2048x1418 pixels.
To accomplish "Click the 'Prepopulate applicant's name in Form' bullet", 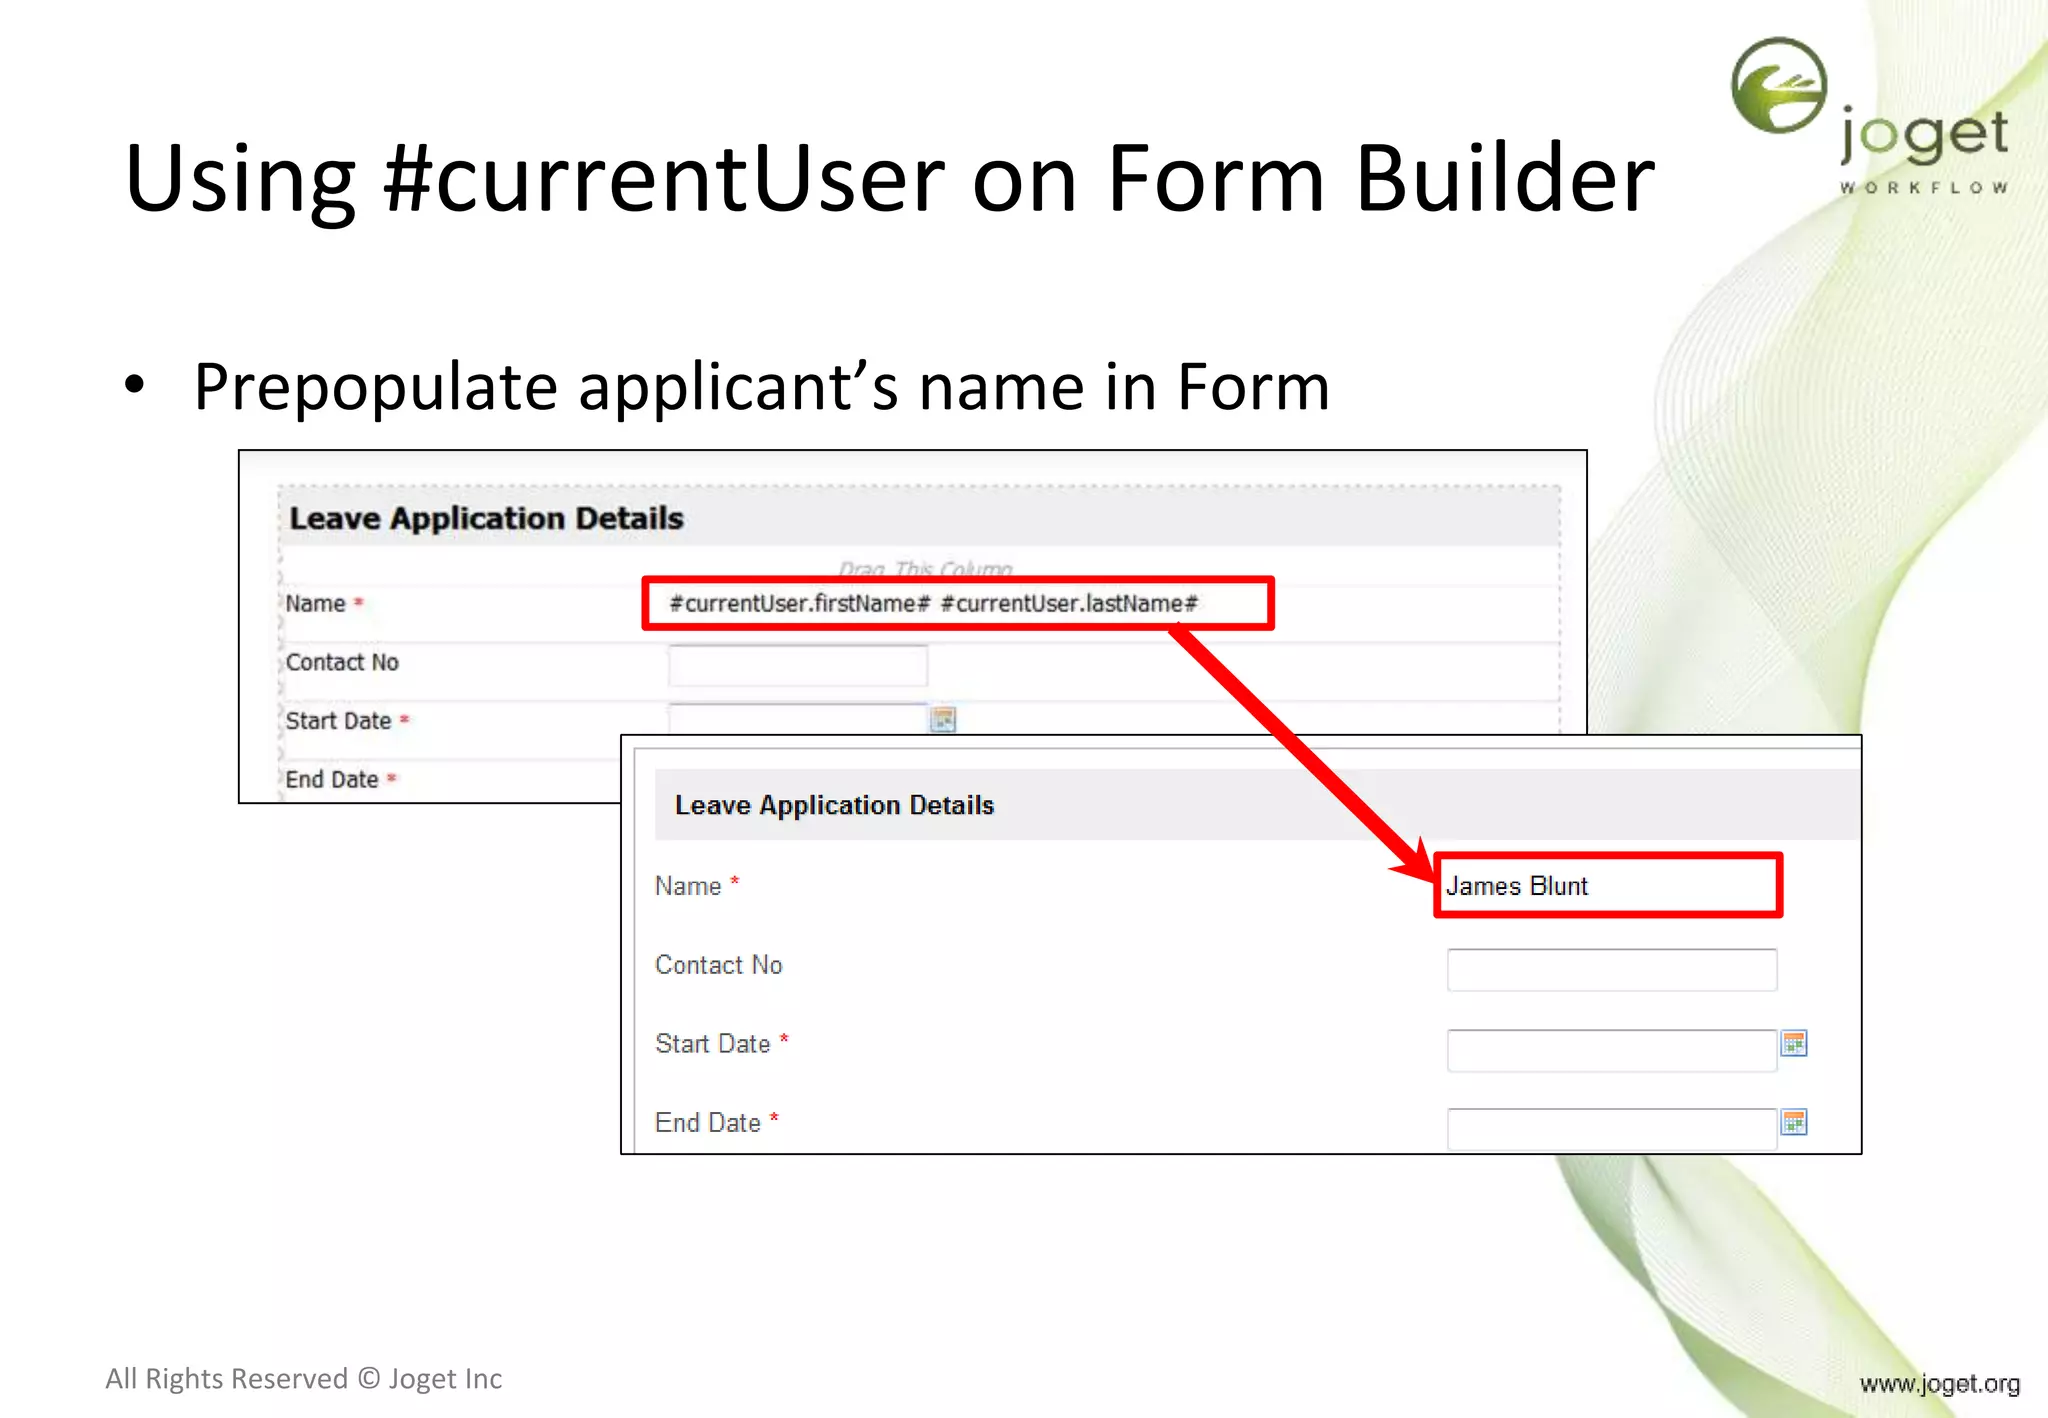I will pos(760,387).
